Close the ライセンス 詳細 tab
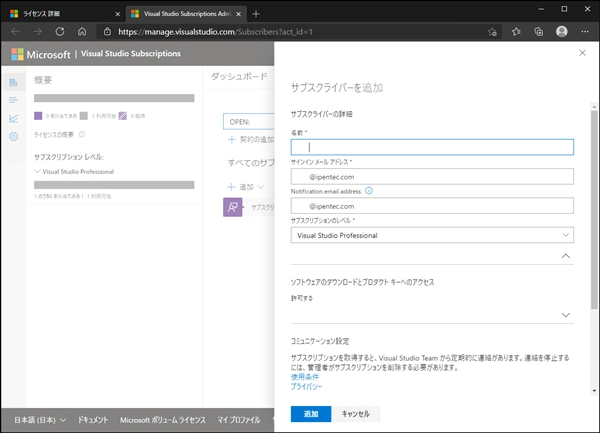600x433 pixels. tap(117, 14)
